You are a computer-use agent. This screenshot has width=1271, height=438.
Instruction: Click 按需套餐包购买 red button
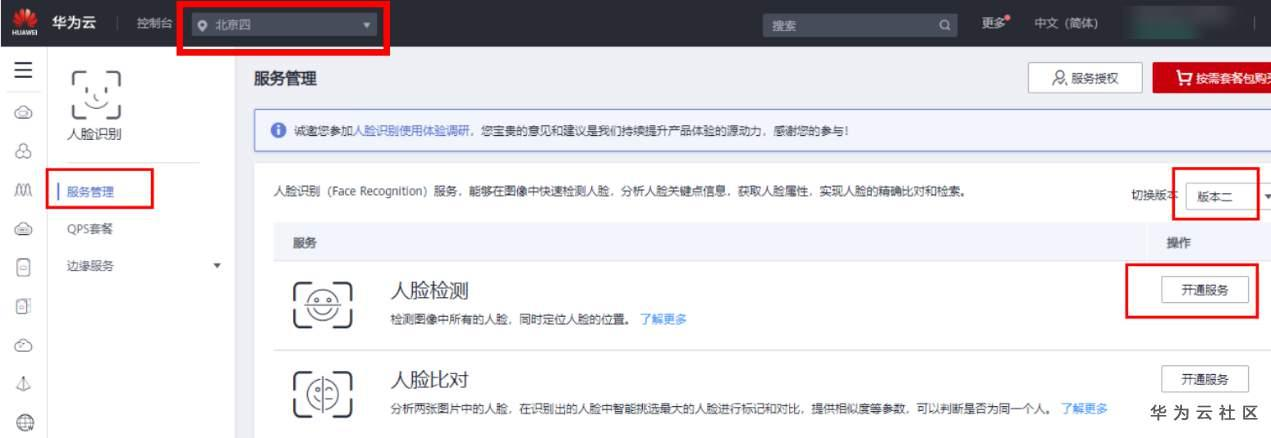pyautogui.click(x=1212, y=79)
